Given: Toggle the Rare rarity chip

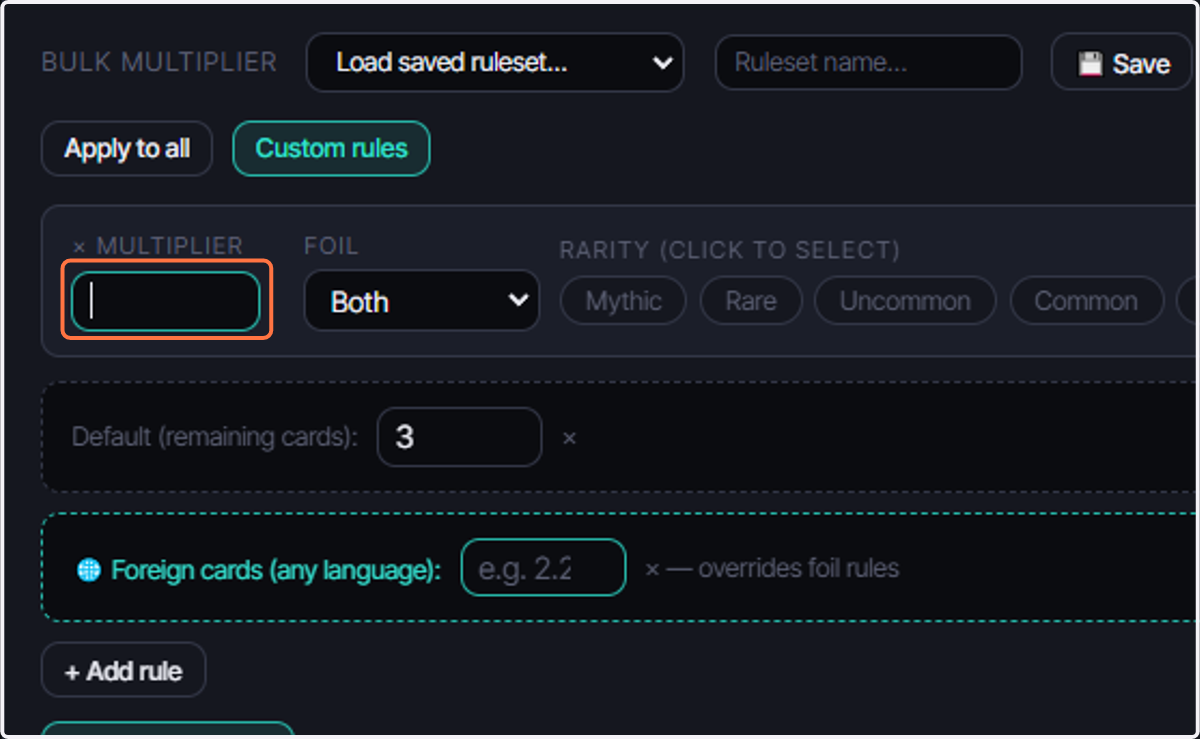Looking at the screenshot, I should [x=751, y=301].
